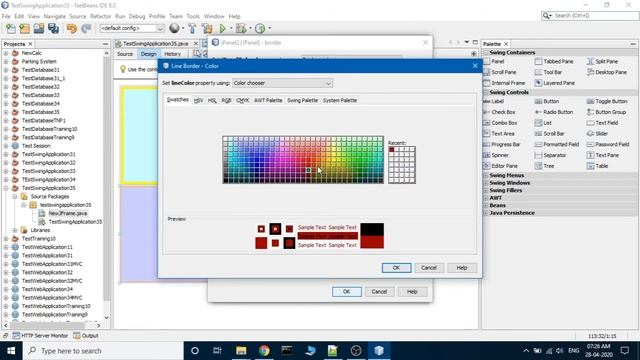This screenshot has width=640, height=360.
Task: Click the globe browser icon in toolbar
Action: coord(174,28)
